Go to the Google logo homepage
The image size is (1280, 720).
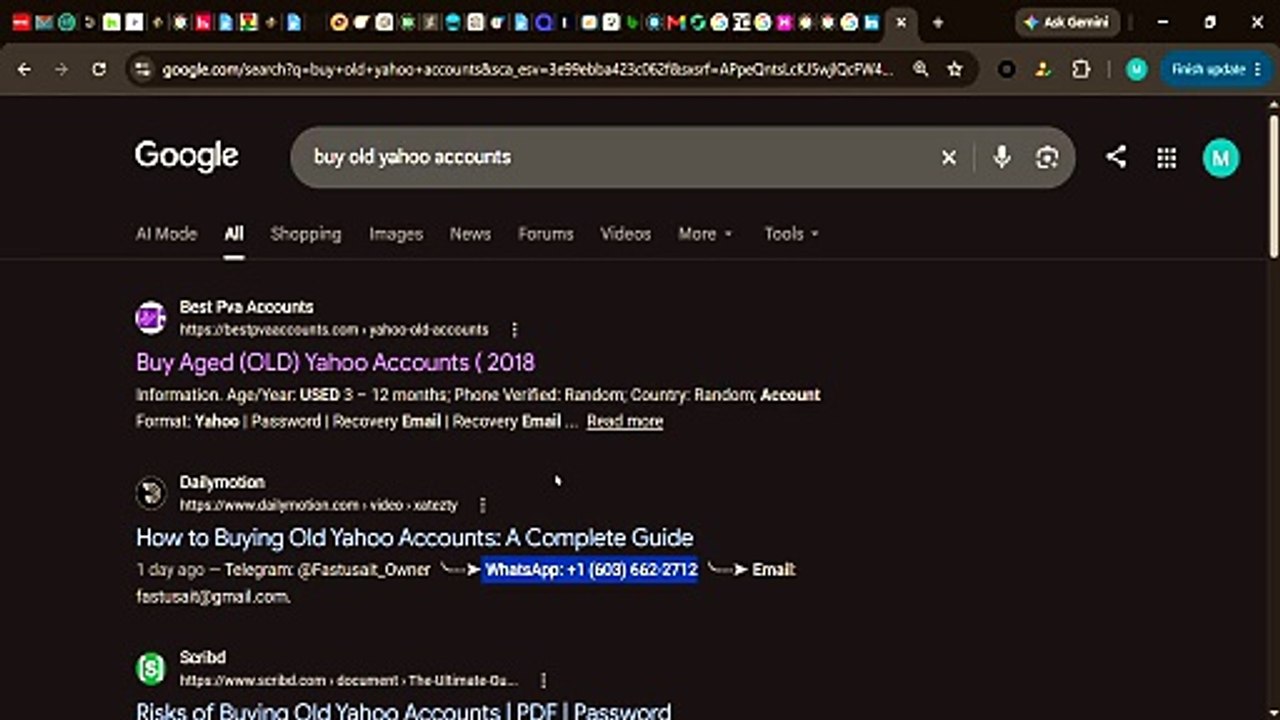pos(186,156)
